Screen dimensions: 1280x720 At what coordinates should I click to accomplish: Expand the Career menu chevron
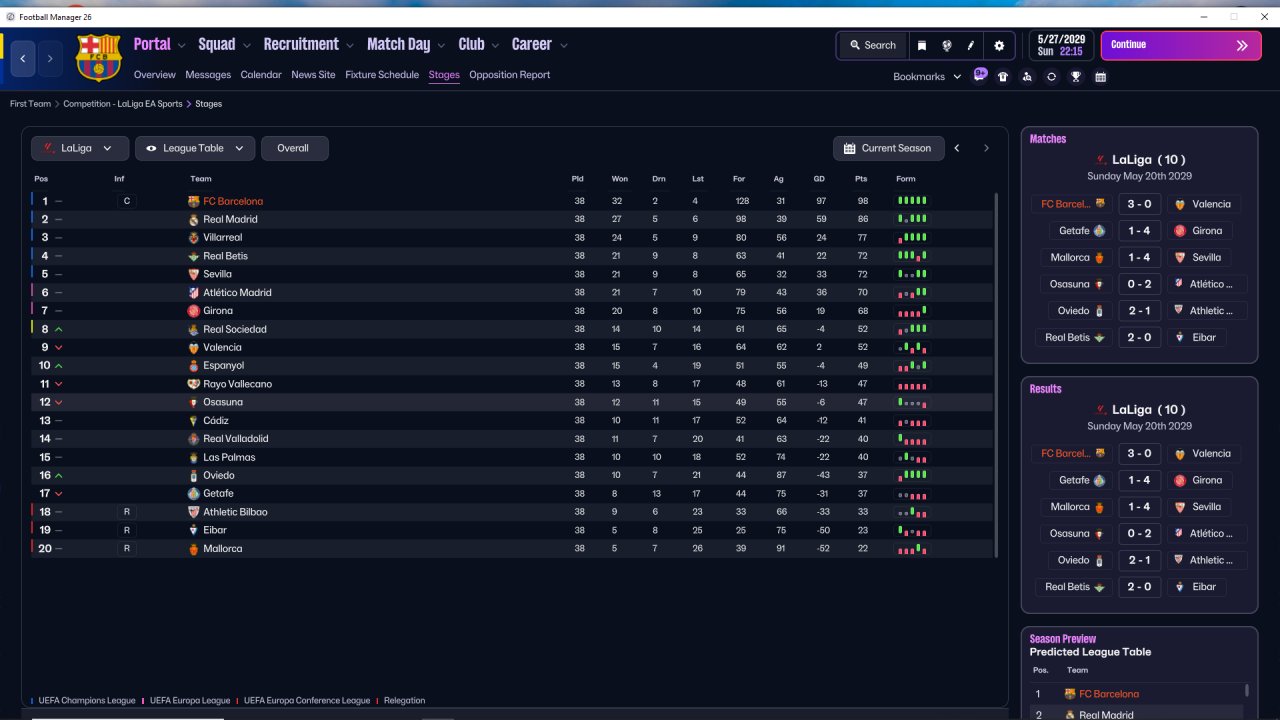pos(564,45)
